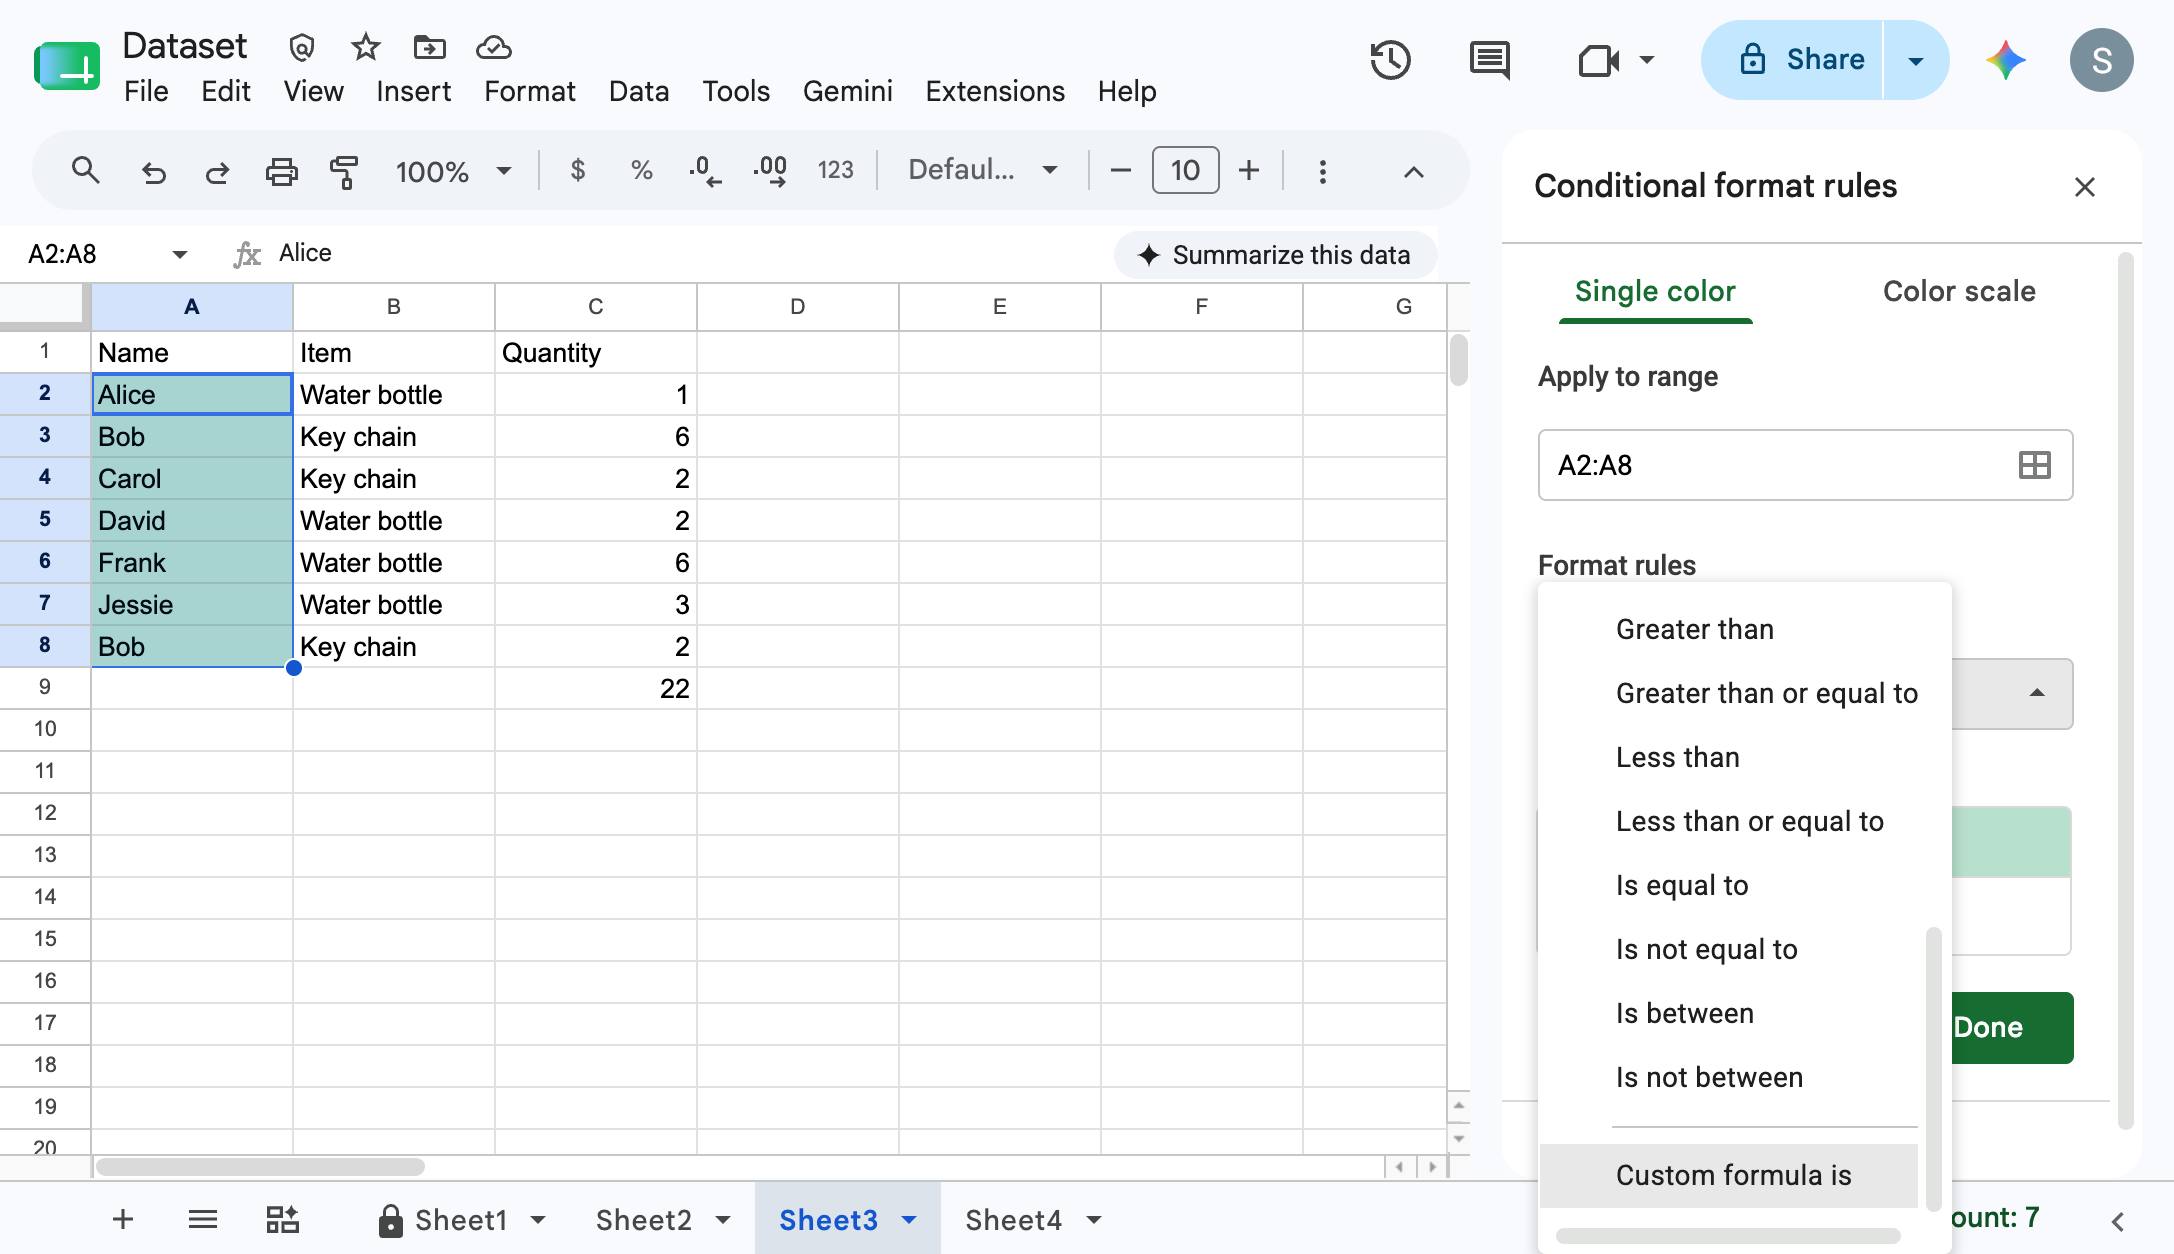The height and width of the screenshot is (1254, 2174).
Task: Choose Custom formula is option
Action: (1729, 1175)
